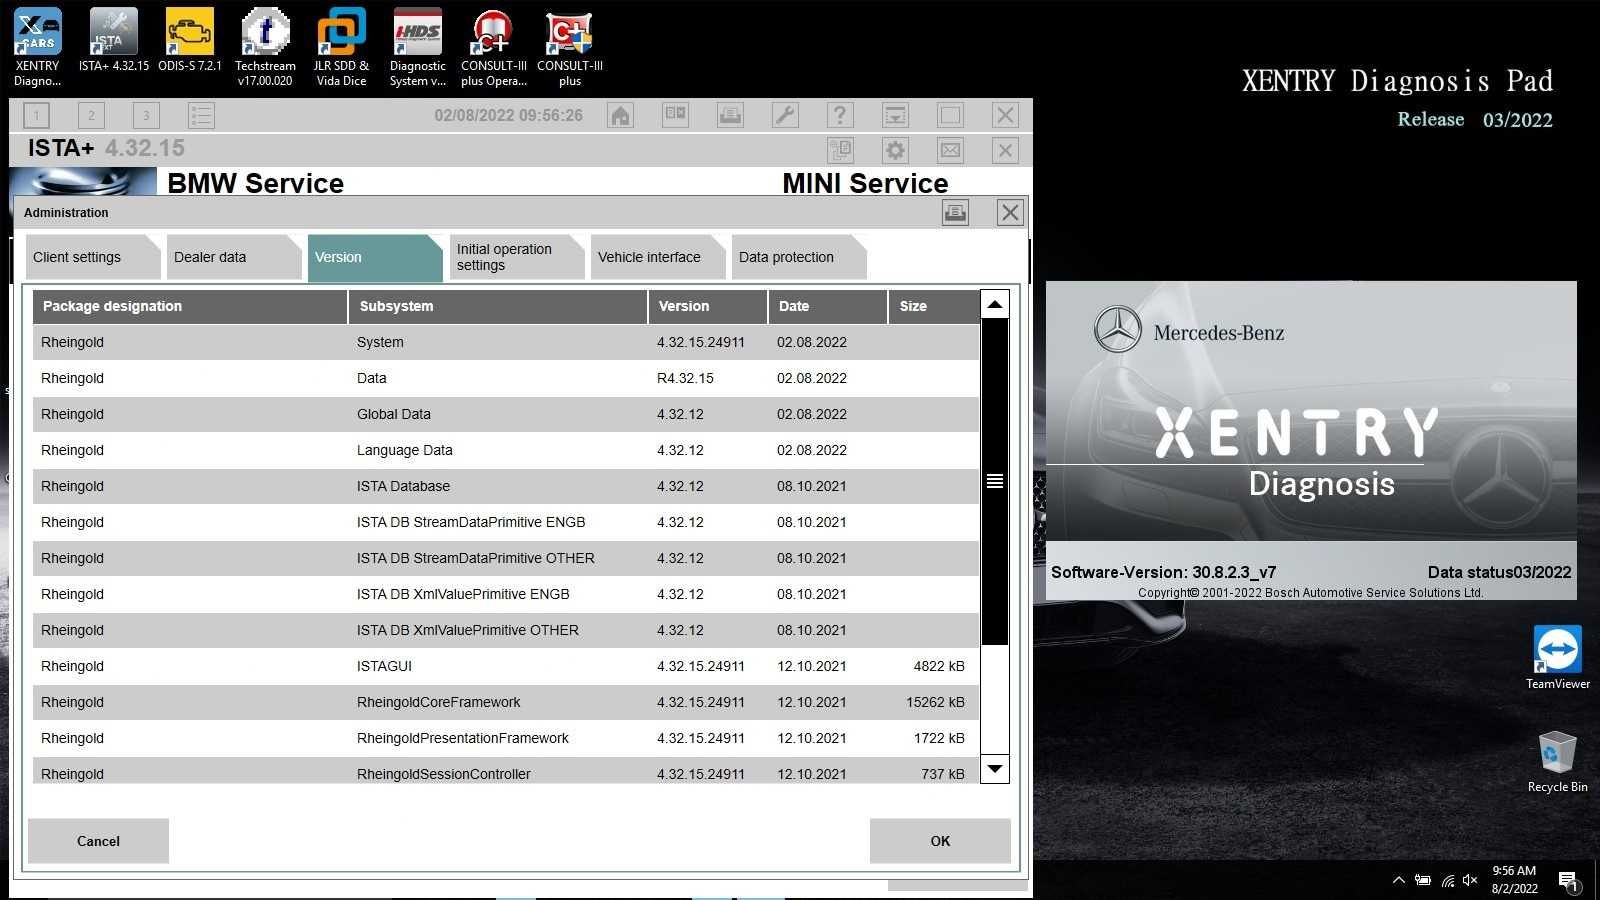Image resolution: width=1600 pixels, height=900 pixels.
Task: Open CONSULT-III plus desktop shortcut
Action: coord(570,48)
